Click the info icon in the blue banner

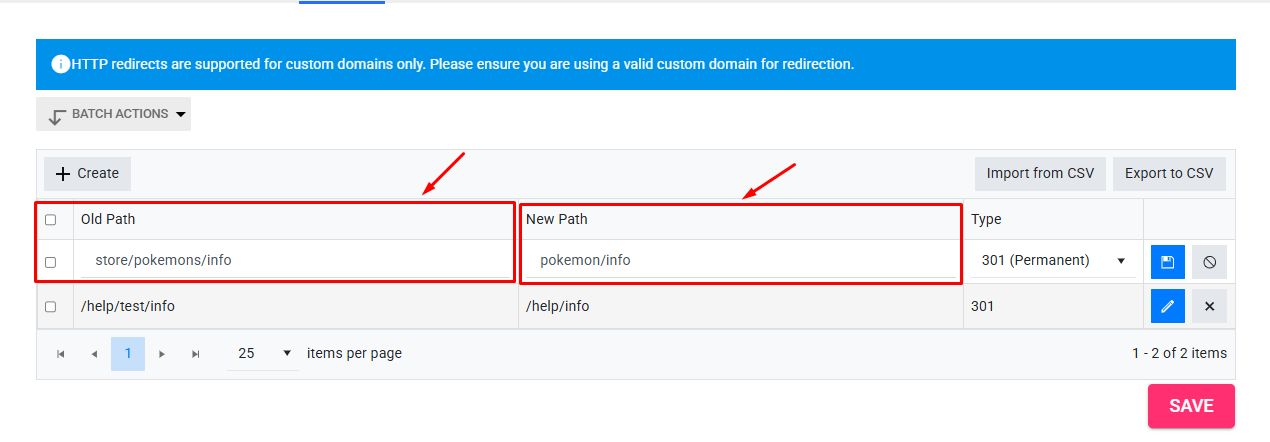(60, 64)
